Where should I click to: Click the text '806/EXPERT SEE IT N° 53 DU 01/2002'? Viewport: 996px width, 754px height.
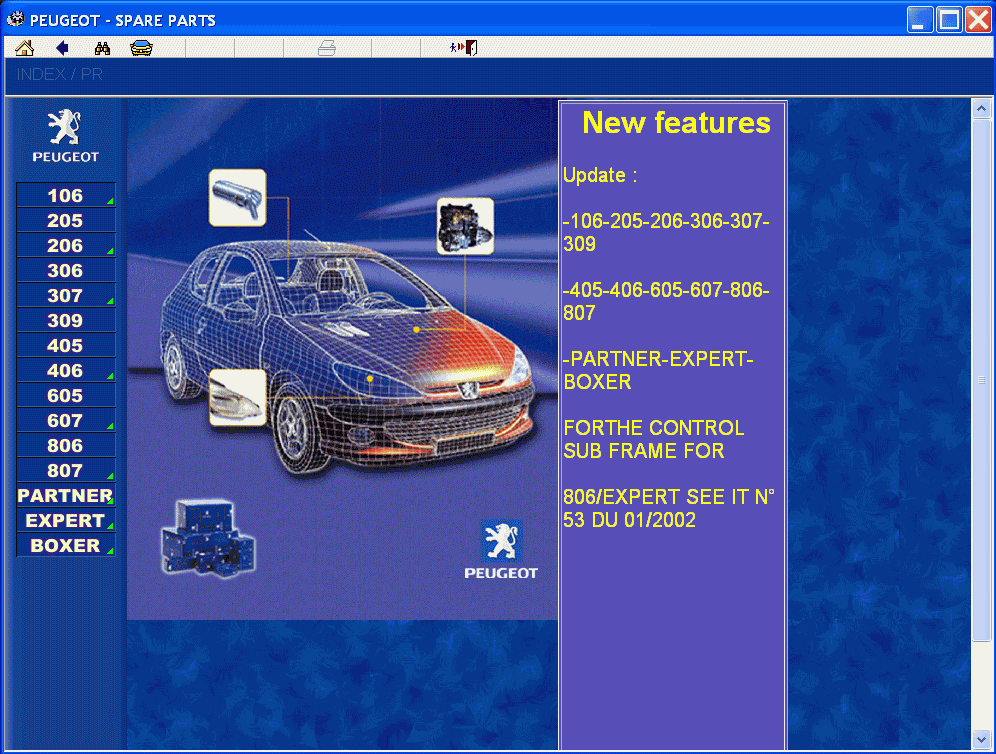669,508
